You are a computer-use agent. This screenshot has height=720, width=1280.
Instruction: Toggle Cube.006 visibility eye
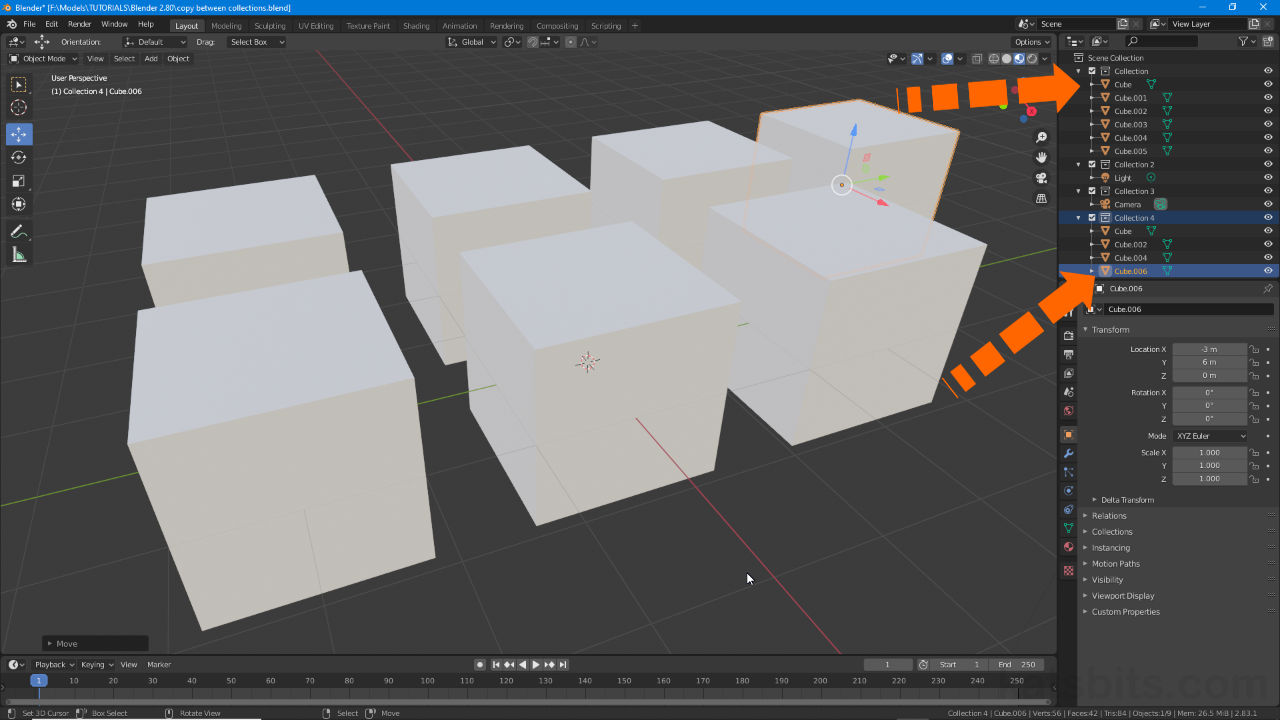tap(1268, 271)
